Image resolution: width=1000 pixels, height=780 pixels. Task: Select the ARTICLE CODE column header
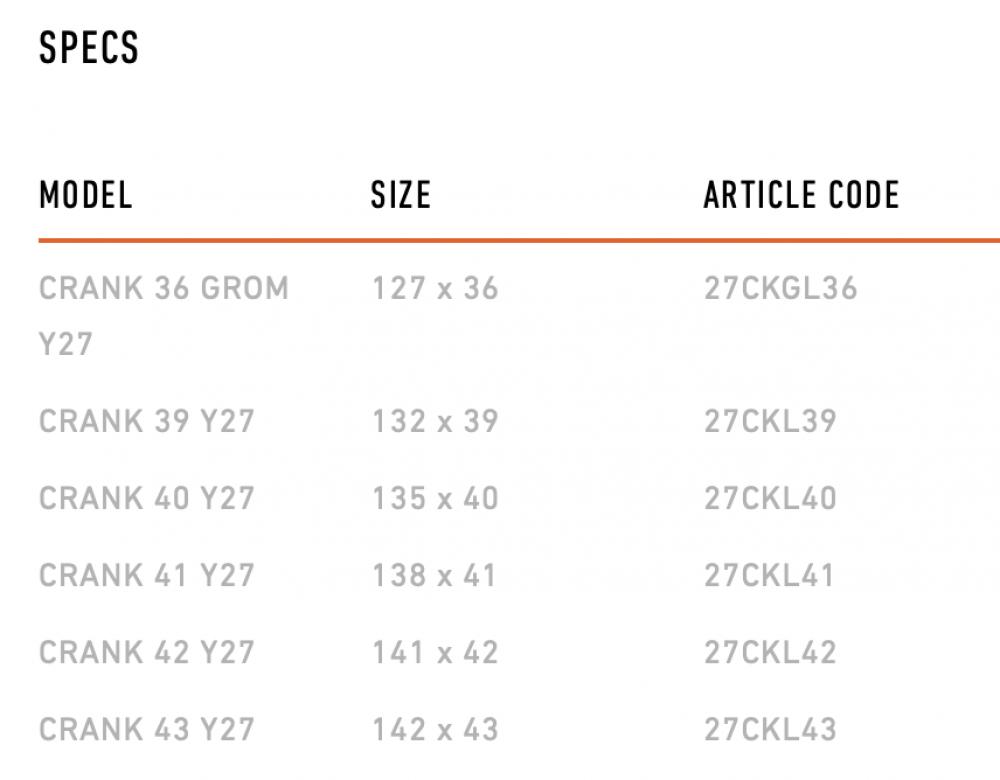click(802, 195)
